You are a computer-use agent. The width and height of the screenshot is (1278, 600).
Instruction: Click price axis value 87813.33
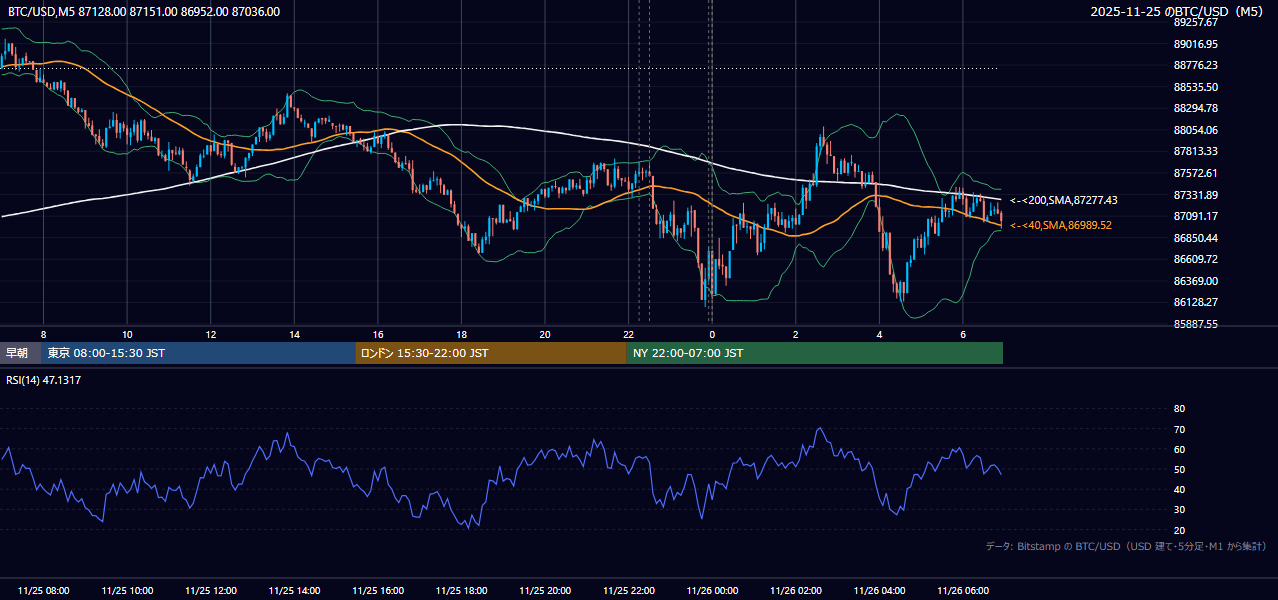coord(1195,151)
